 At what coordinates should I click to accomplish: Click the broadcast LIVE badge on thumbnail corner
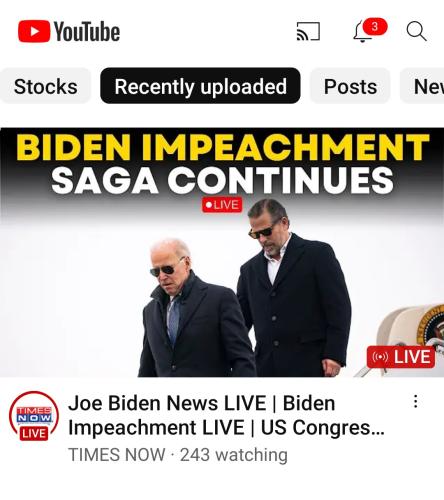click(x=401, y=357)
